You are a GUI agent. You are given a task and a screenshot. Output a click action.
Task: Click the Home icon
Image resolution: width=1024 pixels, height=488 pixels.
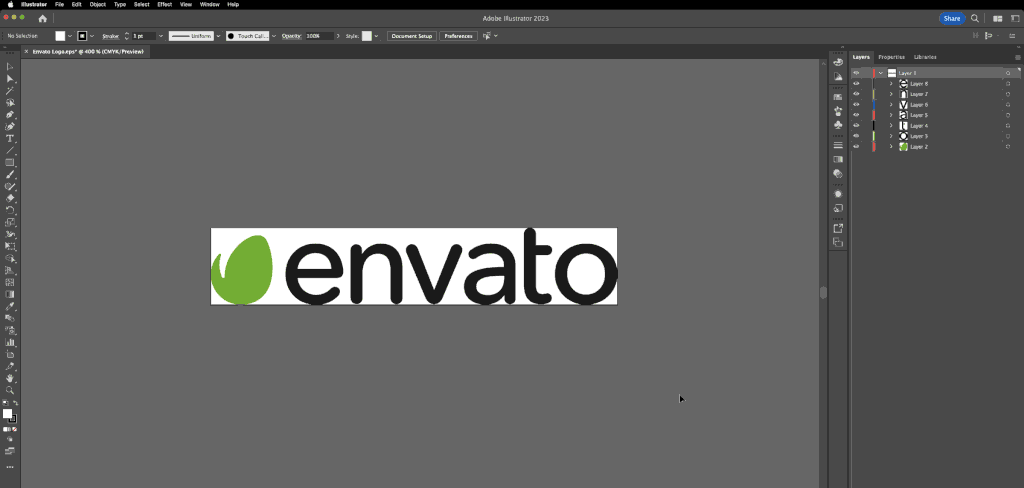[42, 18]
